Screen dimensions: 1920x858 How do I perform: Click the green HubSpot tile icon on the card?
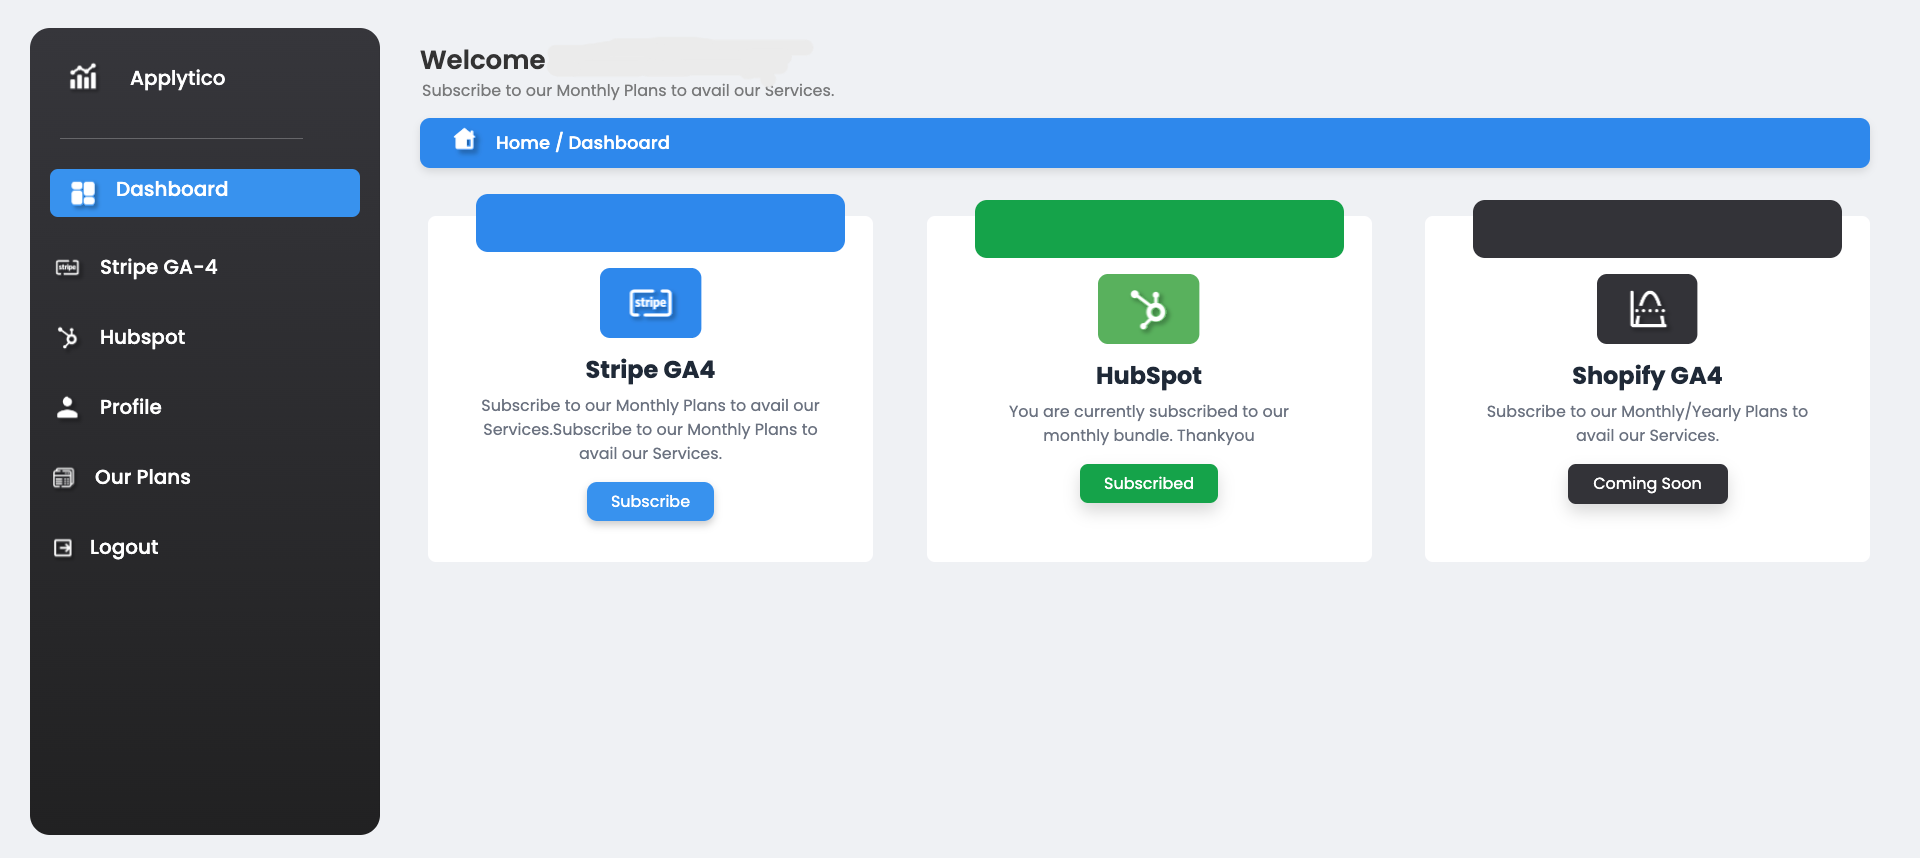(1148, 309)
